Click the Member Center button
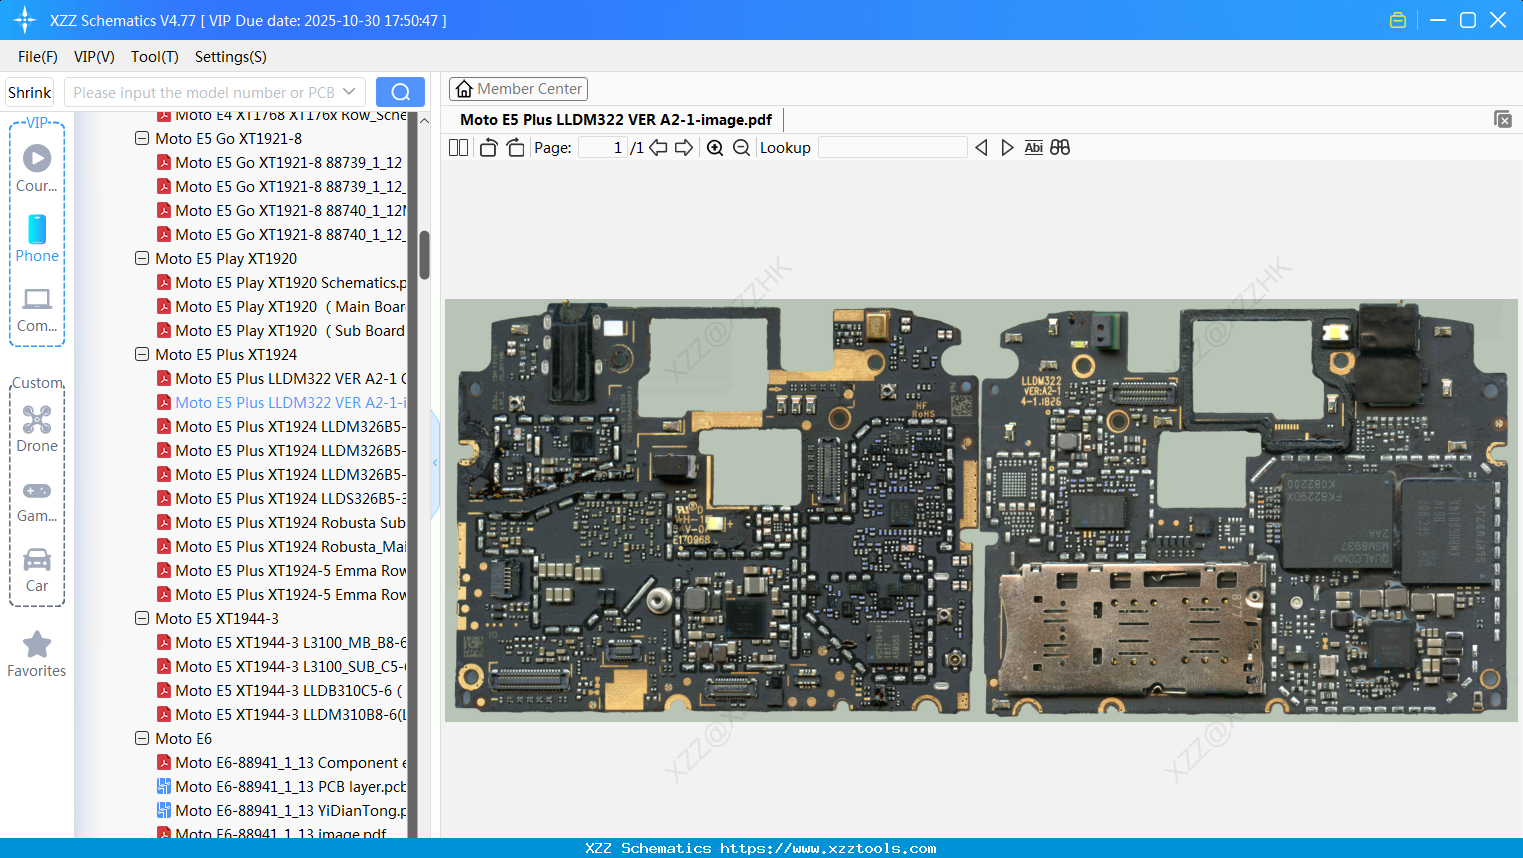 (x=518, y=89)
